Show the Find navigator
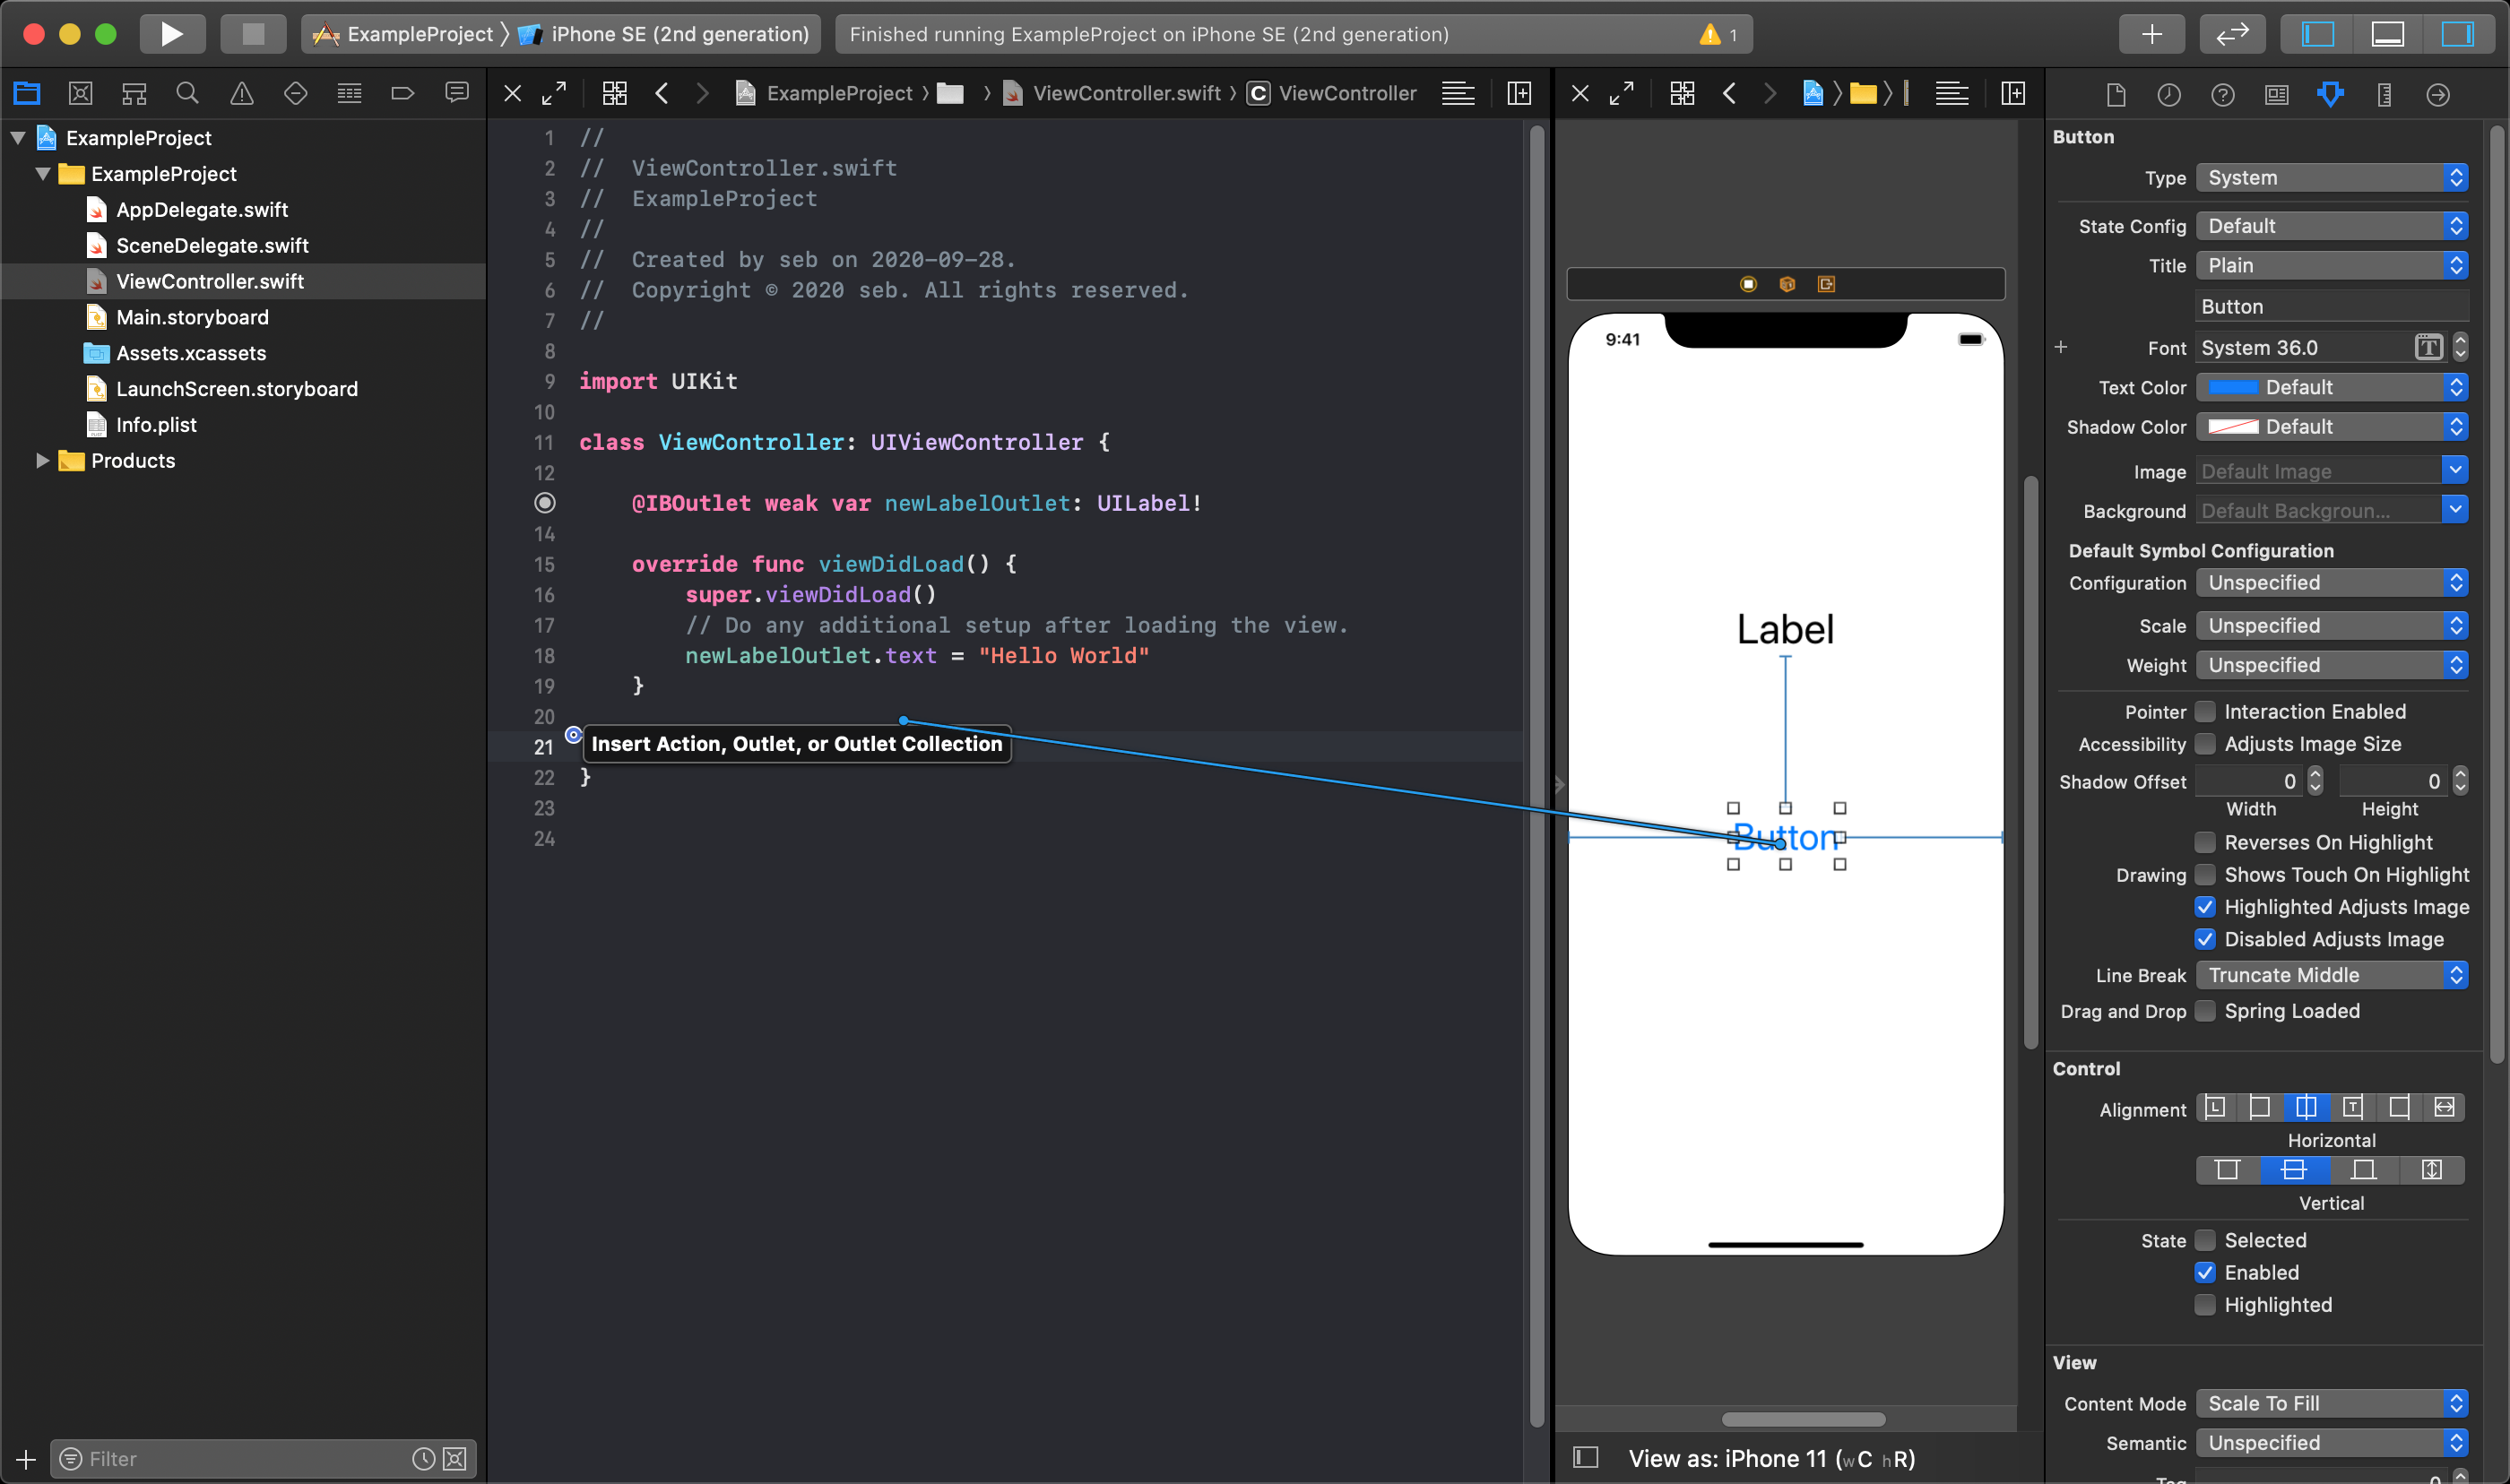 coord(187,94)
